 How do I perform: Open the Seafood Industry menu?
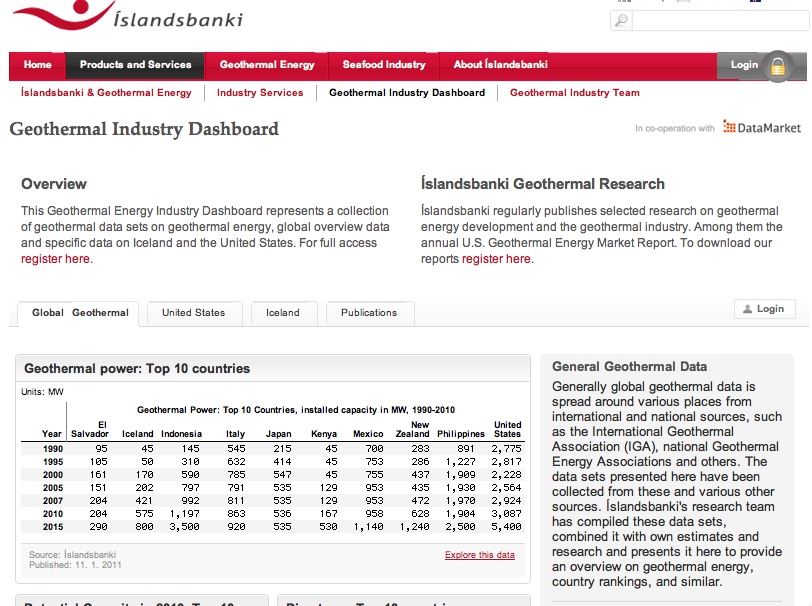pos(384,65)
